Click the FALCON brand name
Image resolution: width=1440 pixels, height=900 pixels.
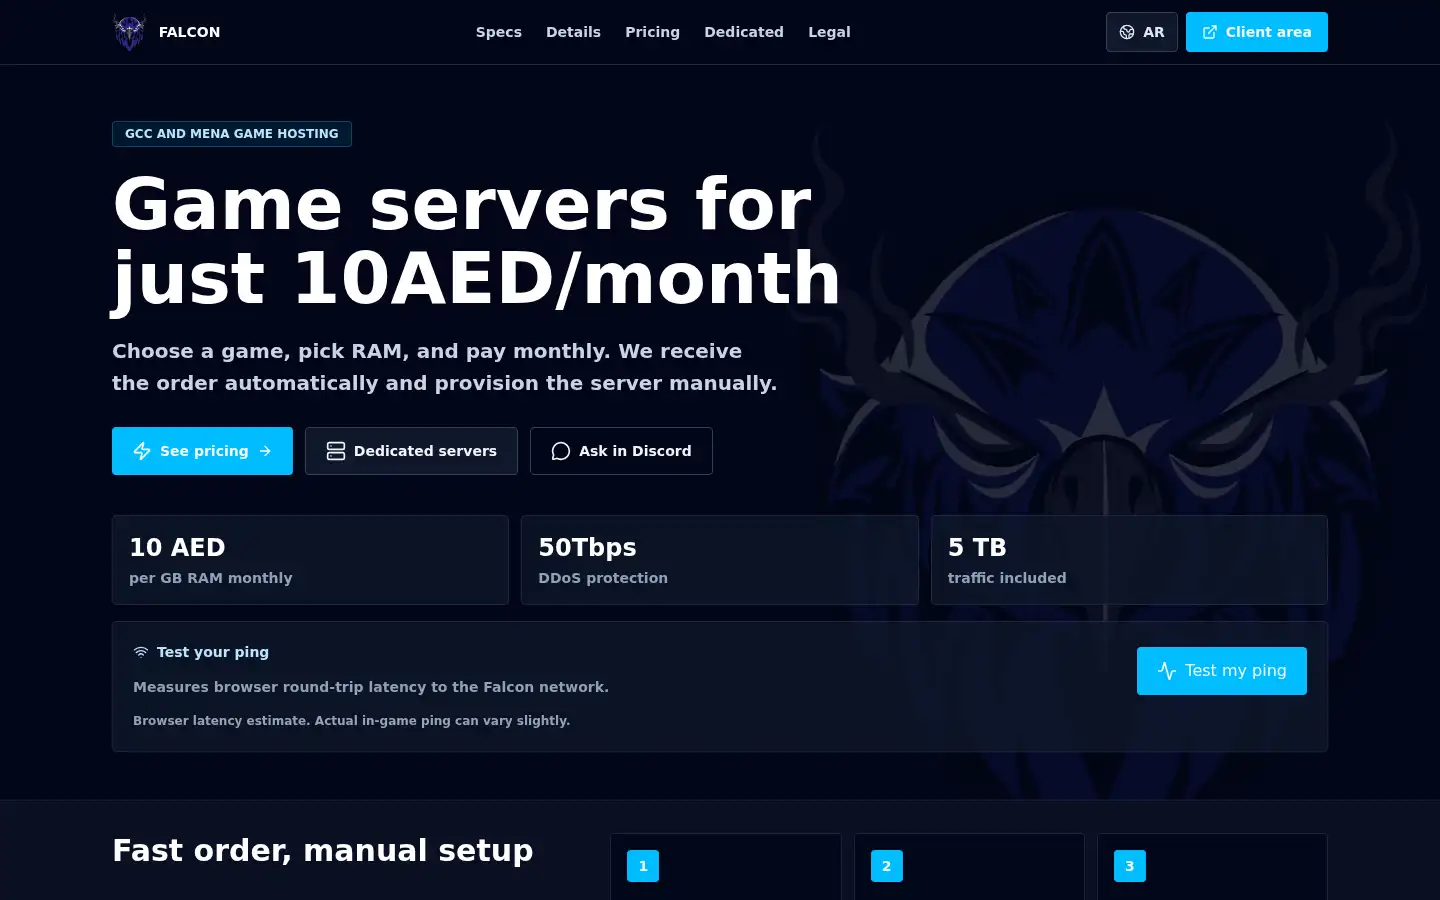click(x=189, y=32)
